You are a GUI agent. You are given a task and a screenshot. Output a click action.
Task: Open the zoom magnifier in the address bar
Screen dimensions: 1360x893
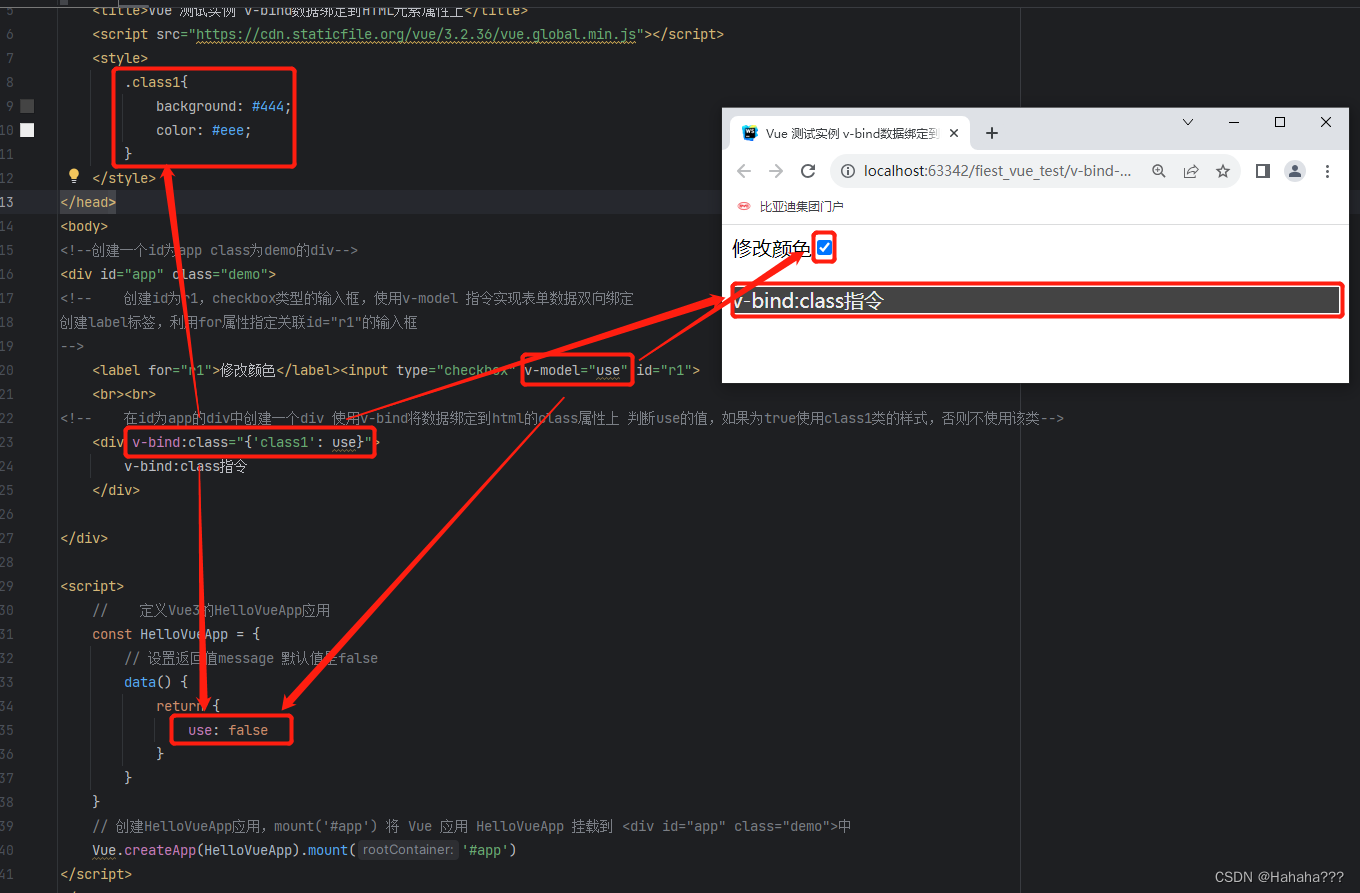pyautogui.click(x=1159, y=171)
